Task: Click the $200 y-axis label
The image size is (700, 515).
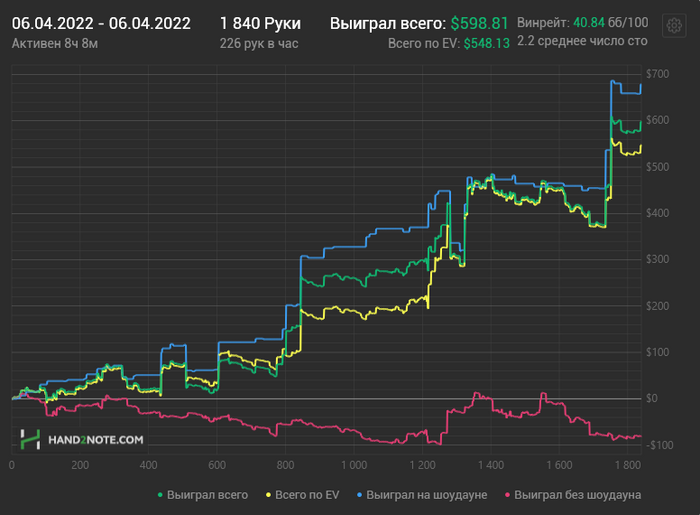Action: click(658, 306)
